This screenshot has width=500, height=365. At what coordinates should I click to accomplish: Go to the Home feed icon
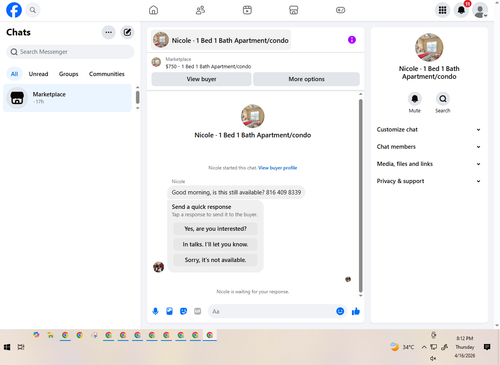pyautogui.click(x=153, y=10)
